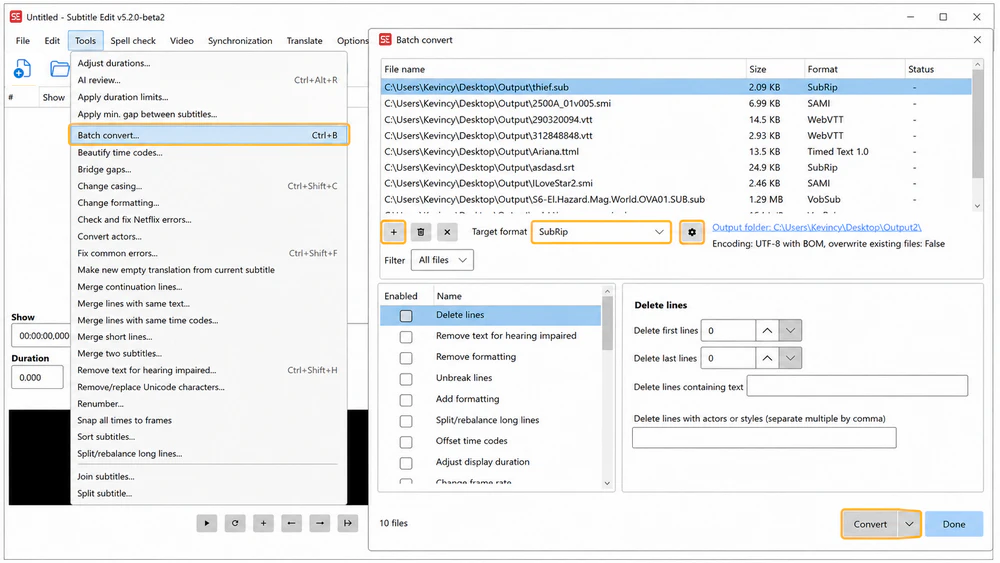Open the All files filter dropdown
This screenshot has width=1000, height=563.
click(442, 260)
